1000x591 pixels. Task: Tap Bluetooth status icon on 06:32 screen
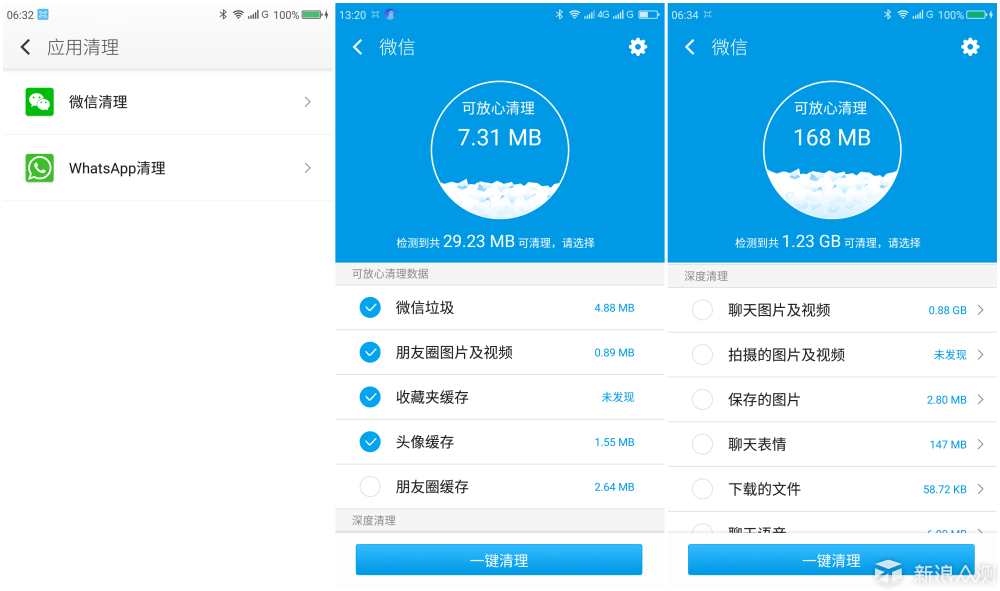click(x=223, y=14)
